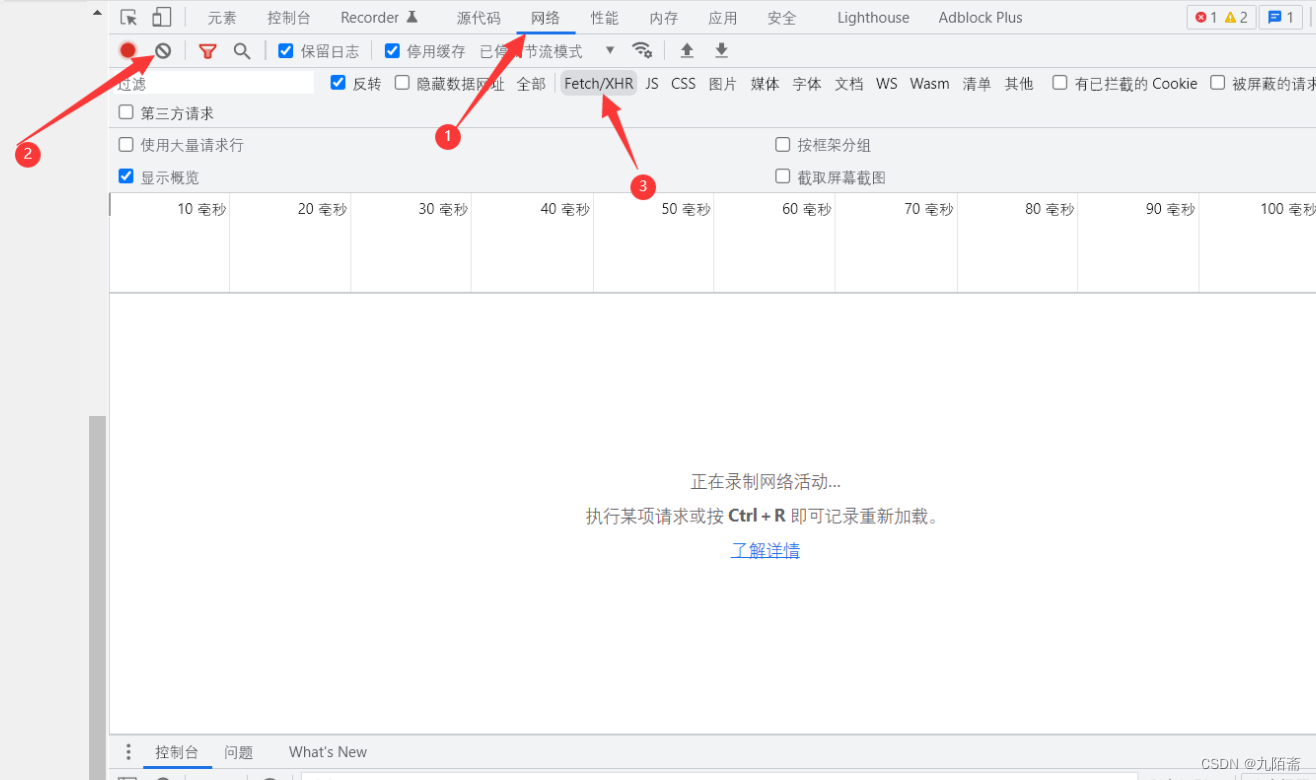
Task: Enable the 按框架分组 checkbox
Action: pos(783,145)
